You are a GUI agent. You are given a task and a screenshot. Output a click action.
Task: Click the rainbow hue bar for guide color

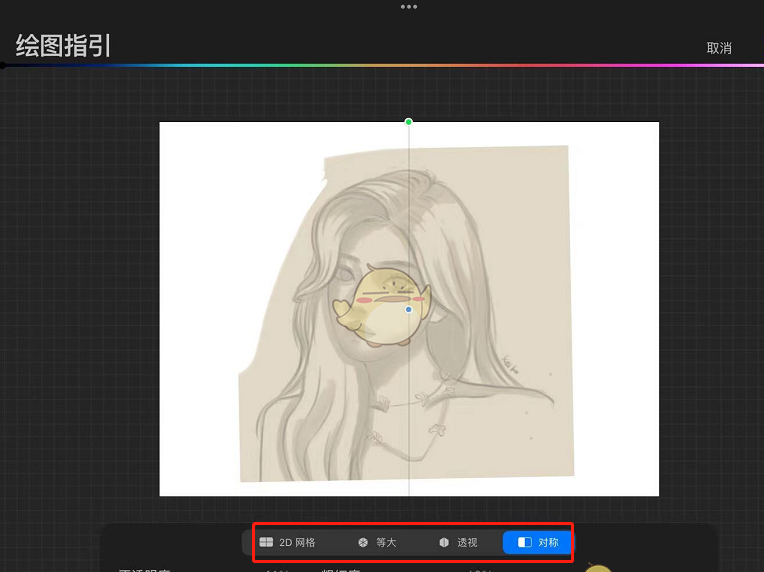382,65
